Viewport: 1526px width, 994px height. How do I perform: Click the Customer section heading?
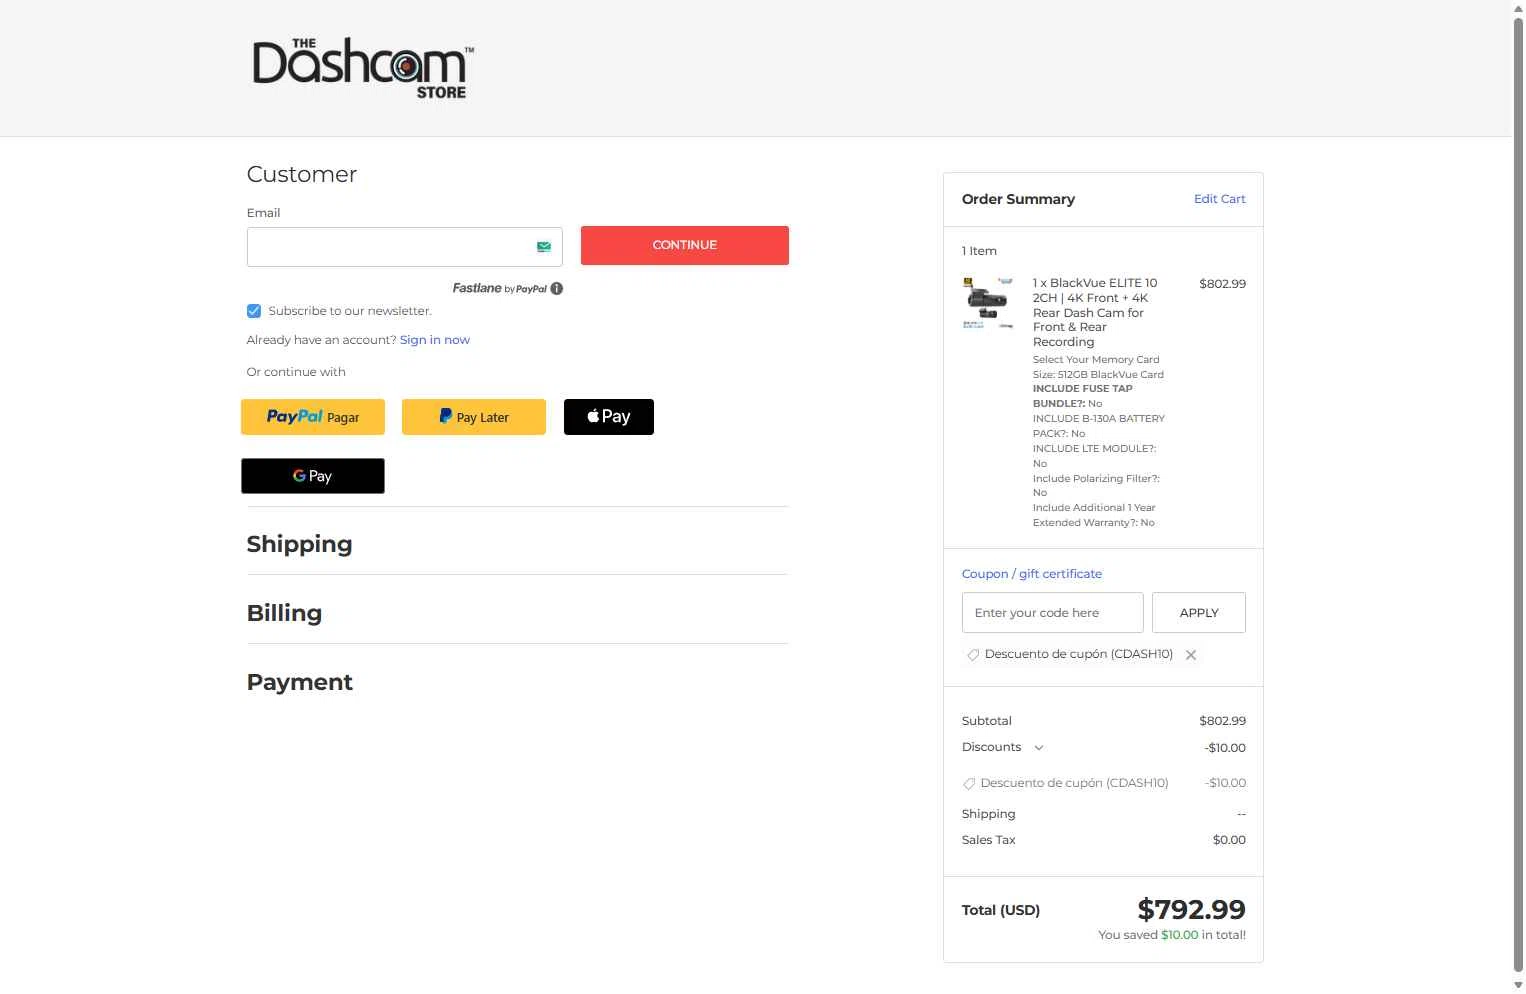tap(302, 174)
